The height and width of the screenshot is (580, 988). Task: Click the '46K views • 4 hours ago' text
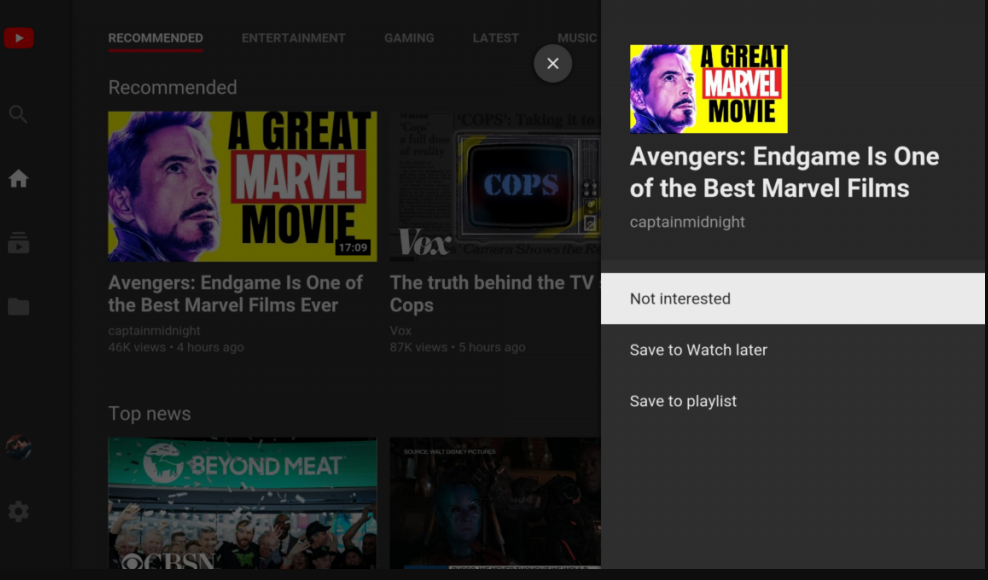point(176,347)
